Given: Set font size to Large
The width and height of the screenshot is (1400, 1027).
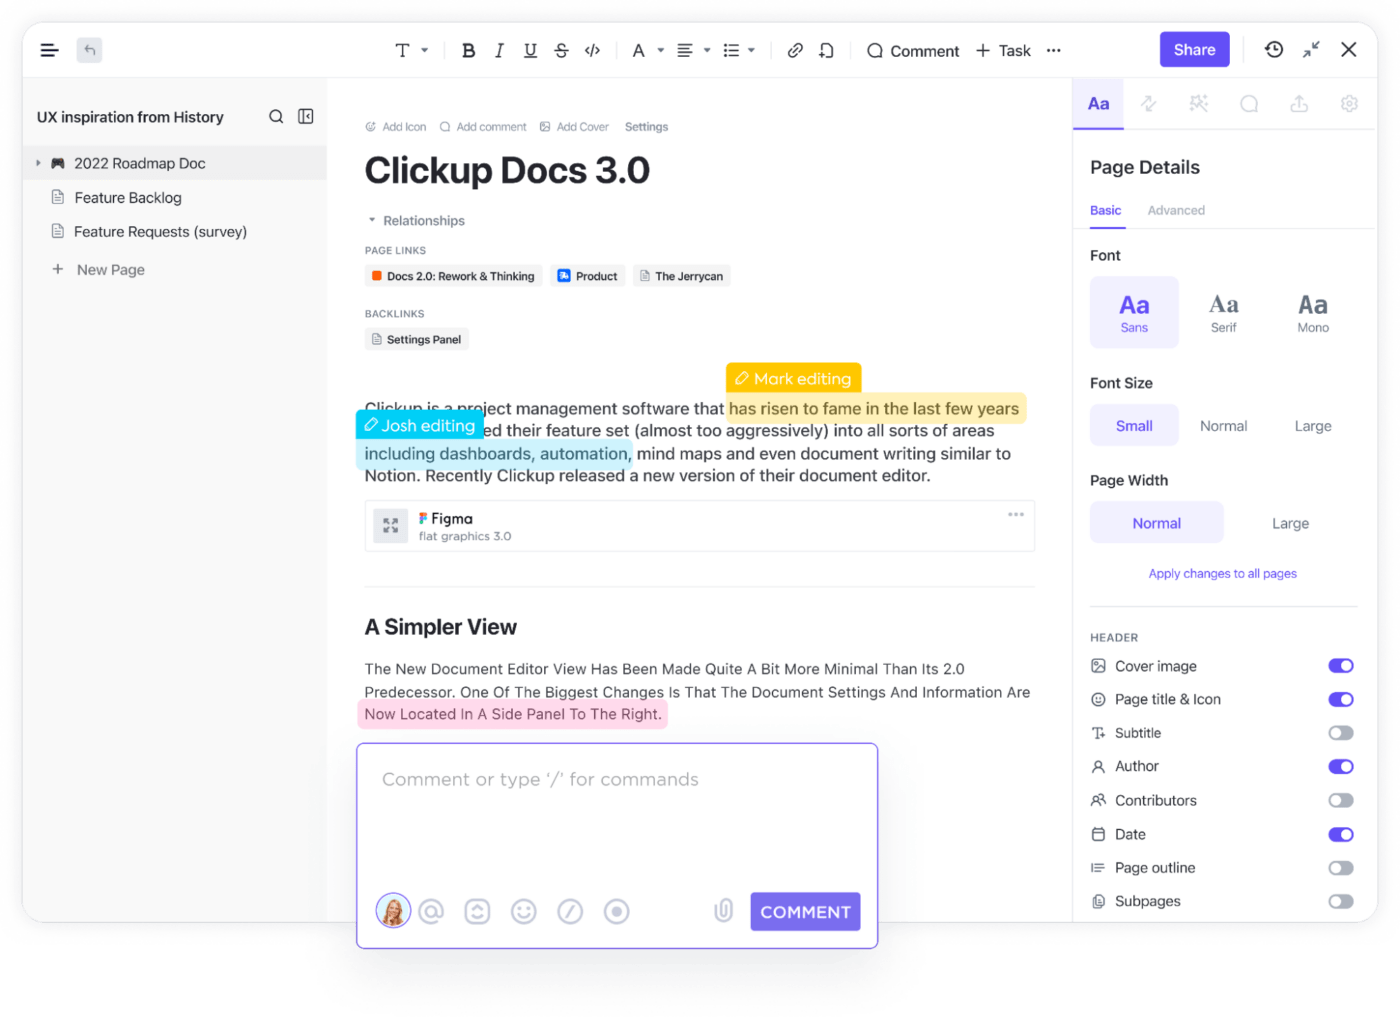Looking at the screenshot, I should [x=1313, y=426].
